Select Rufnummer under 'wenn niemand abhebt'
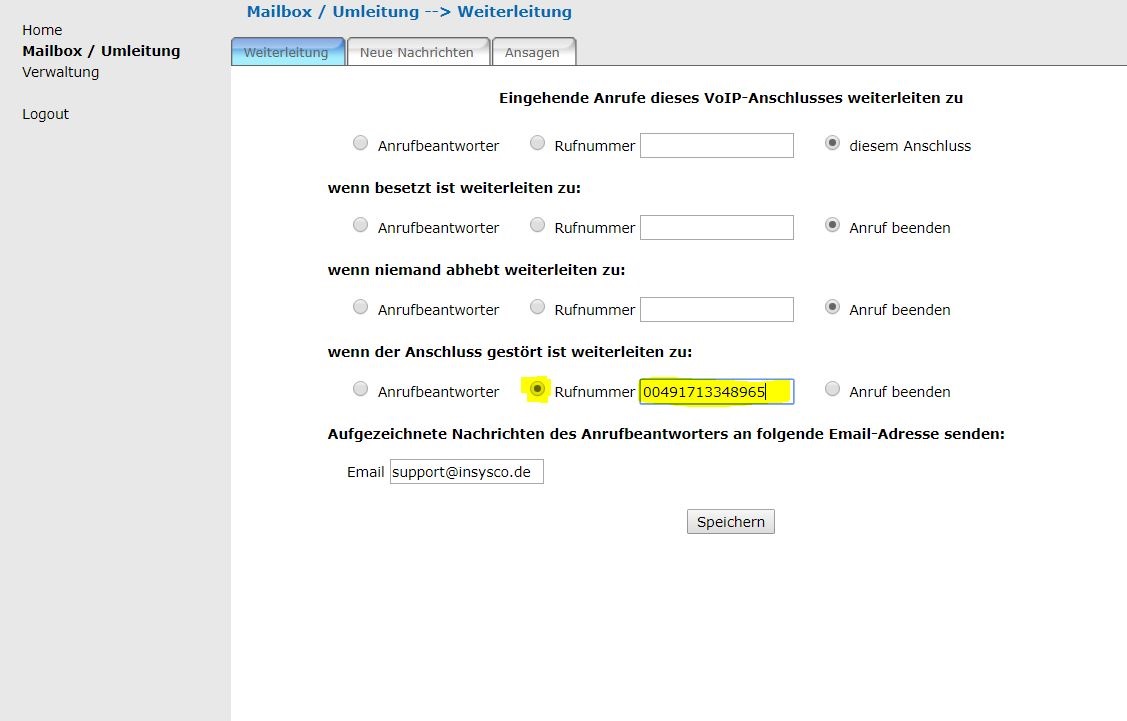Image resolution: width=1127 pixels, height=721 pixels. [x=537, y=308]
